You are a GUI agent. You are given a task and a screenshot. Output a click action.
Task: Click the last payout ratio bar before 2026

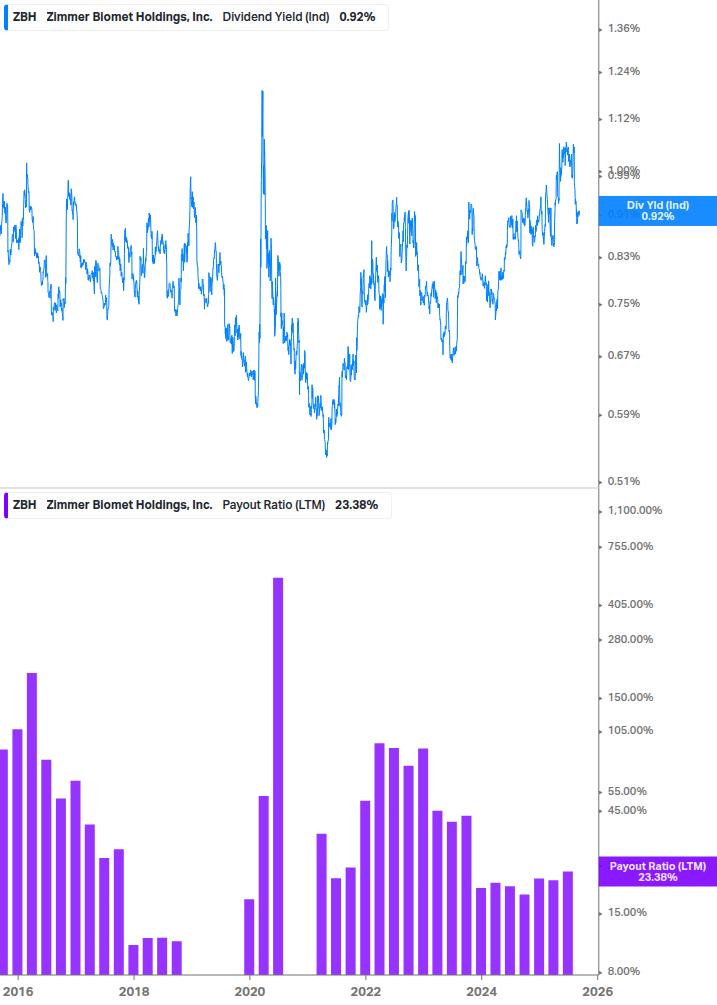(568, 923)
